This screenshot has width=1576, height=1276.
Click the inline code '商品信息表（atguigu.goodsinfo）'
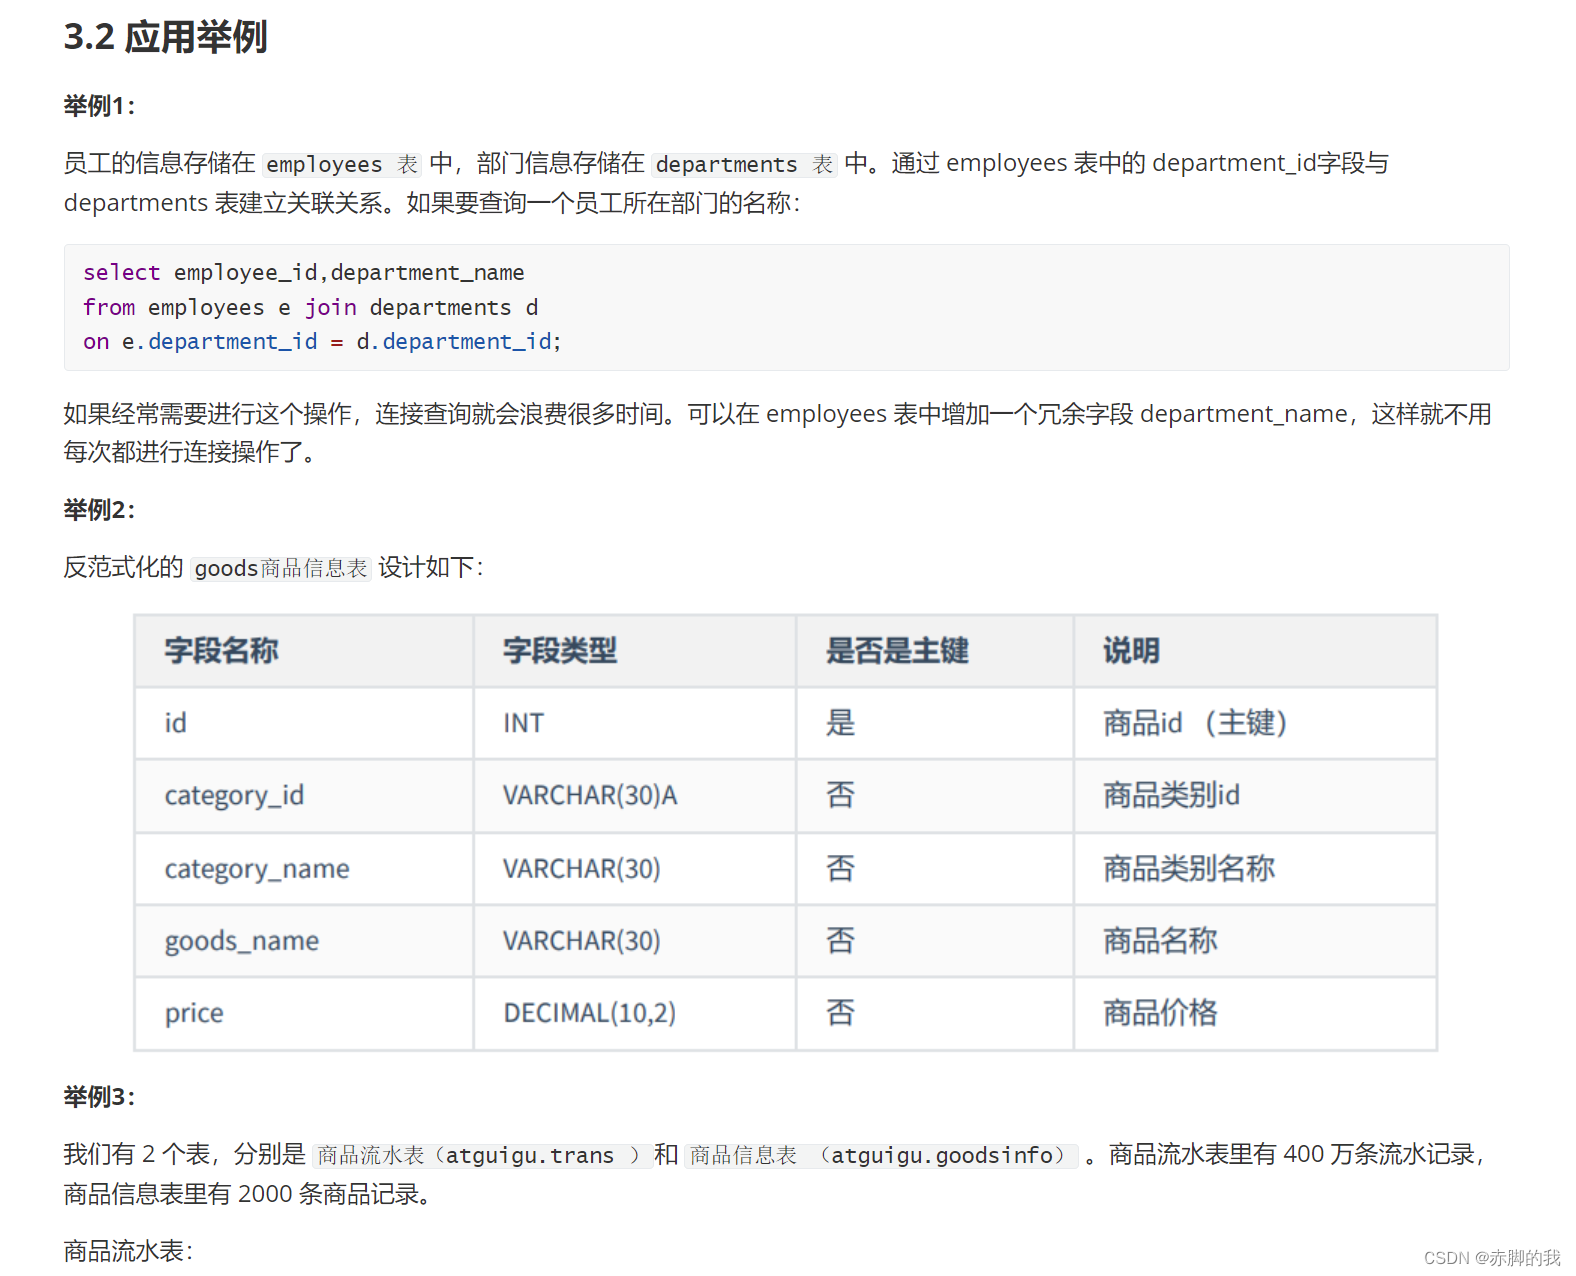882,1156
